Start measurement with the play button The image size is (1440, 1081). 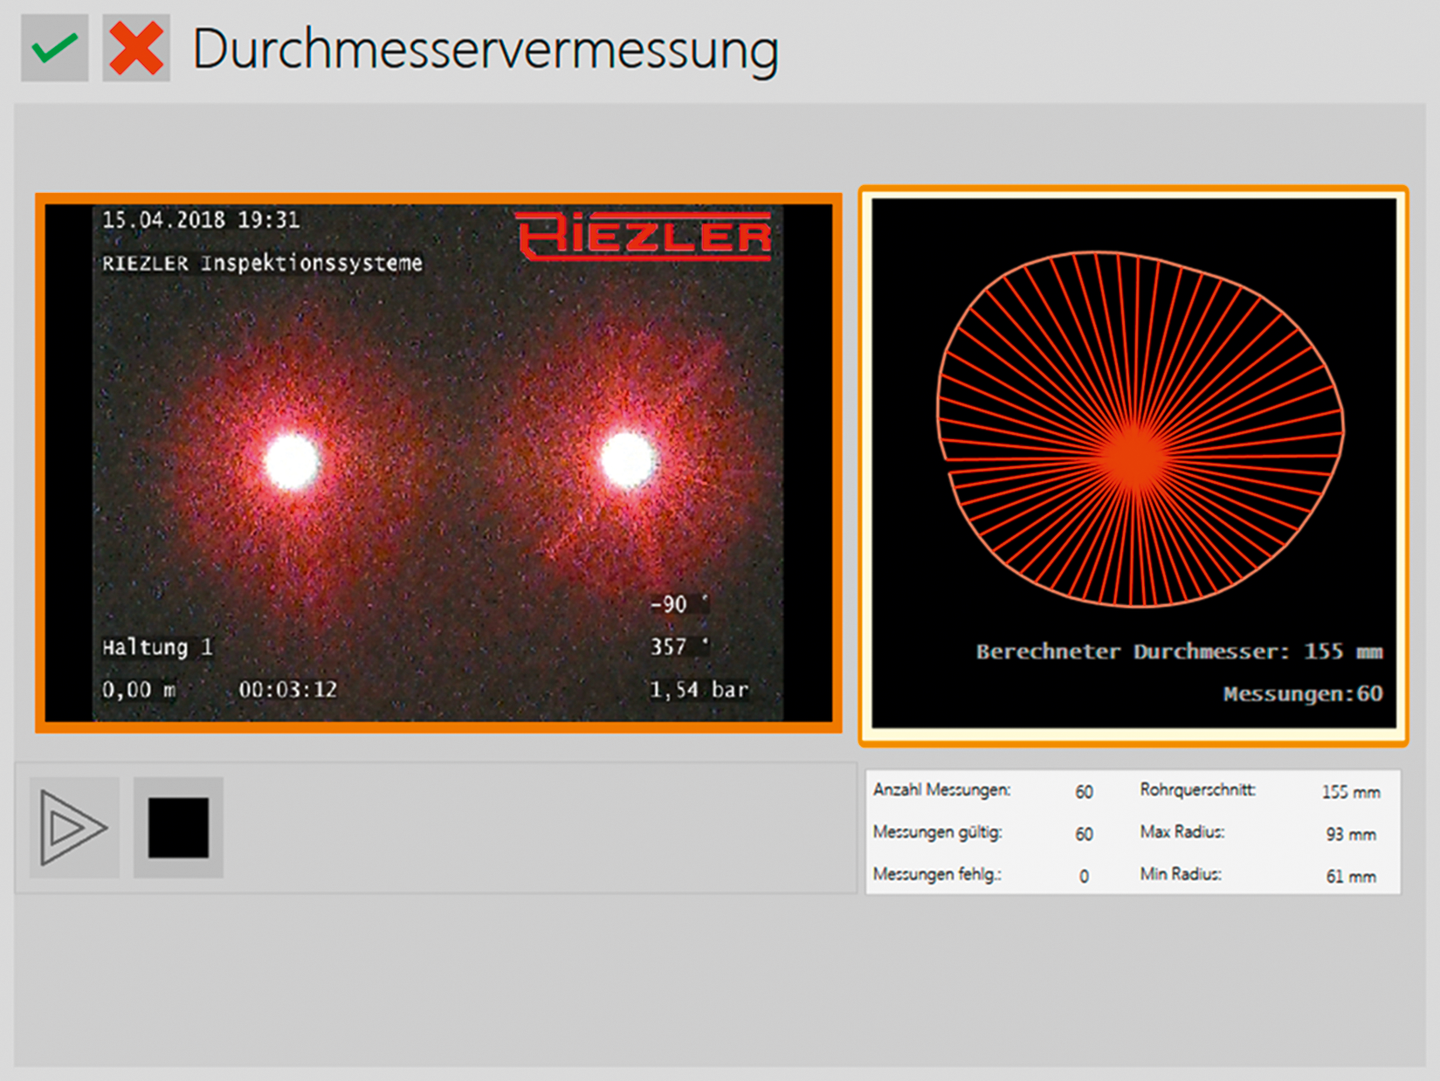pyautogui.click(x=74, y=828)
